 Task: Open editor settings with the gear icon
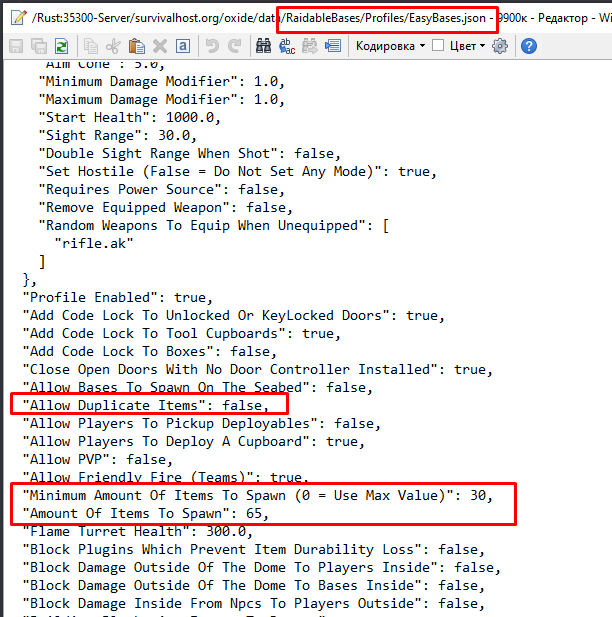tap(499, 46)
